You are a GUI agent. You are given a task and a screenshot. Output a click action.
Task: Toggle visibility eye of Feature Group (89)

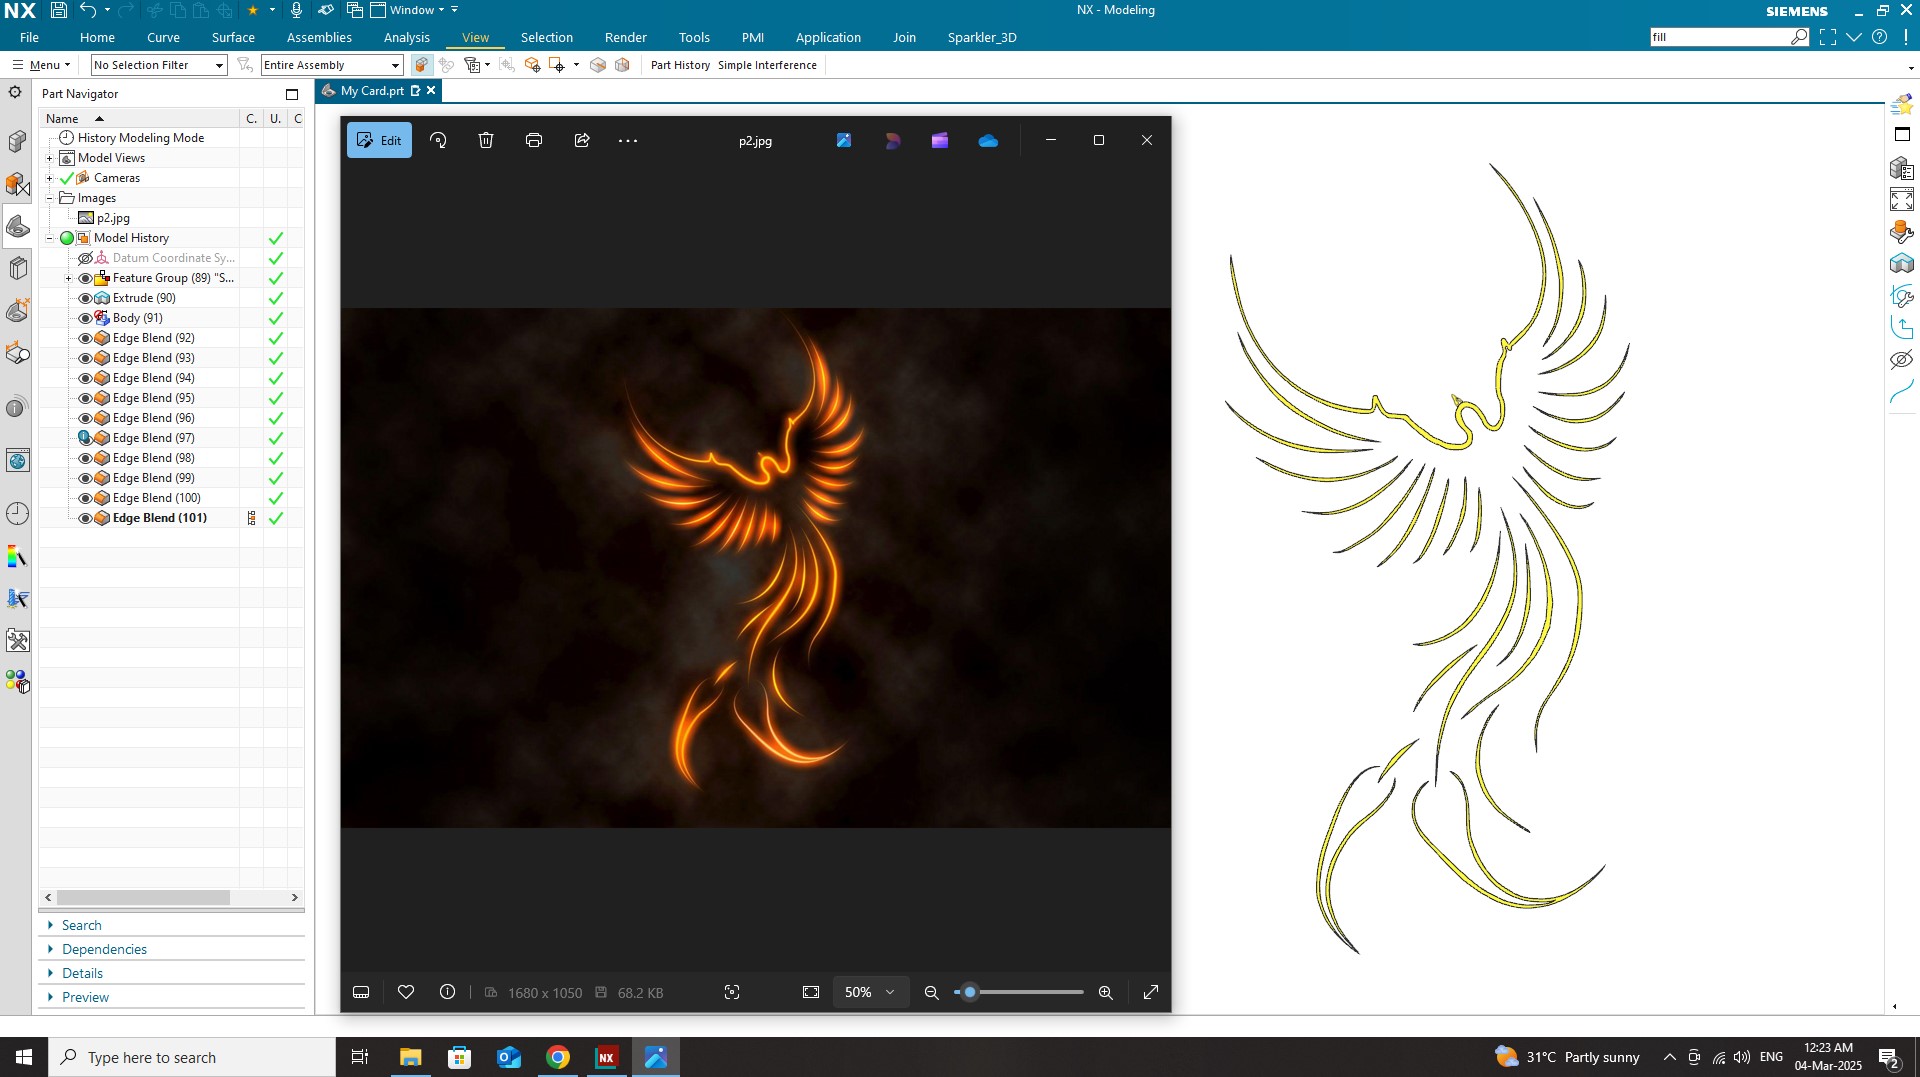click(85, 278)
